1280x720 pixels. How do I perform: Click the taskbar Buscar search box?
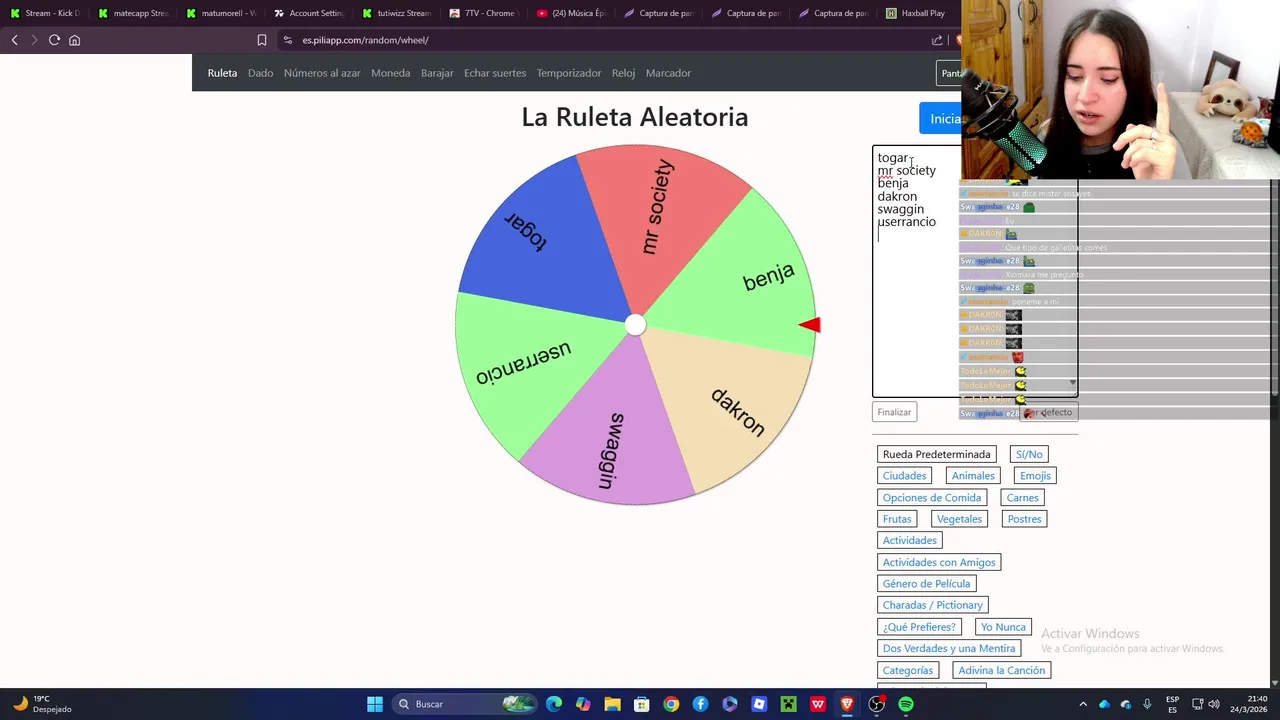coord(463,704)
